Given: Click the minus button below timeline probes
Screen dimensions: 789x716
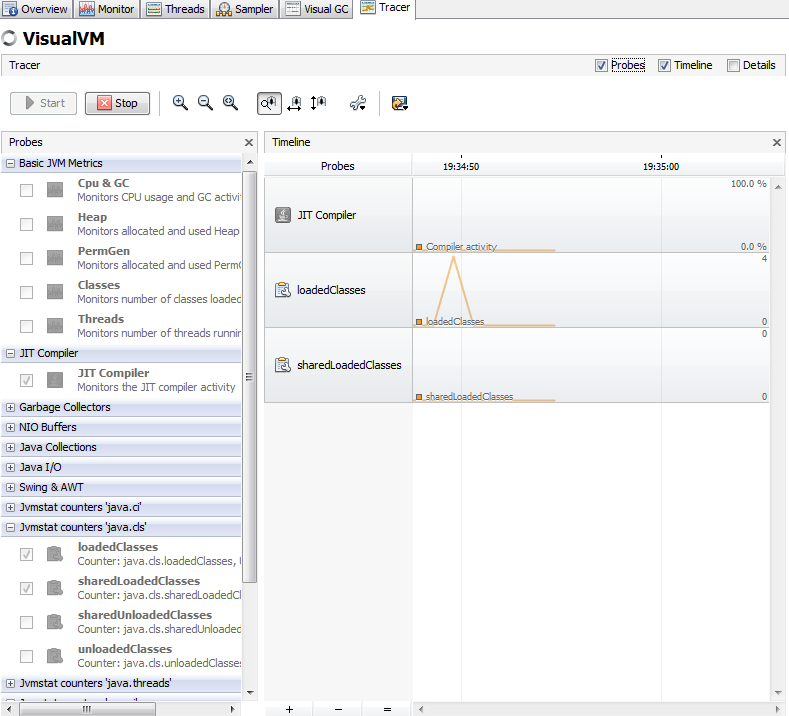Looking at the screenshot, I should point(338,709).
